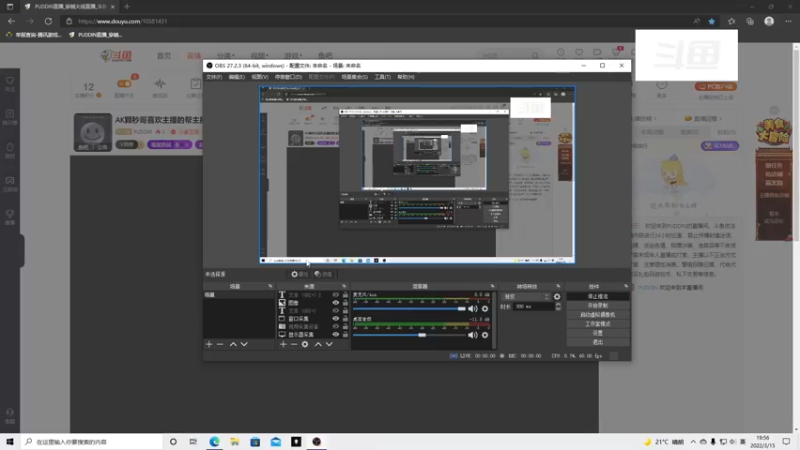
Task: Open Douyu history clock icon
Action: [x=561, y=52]
